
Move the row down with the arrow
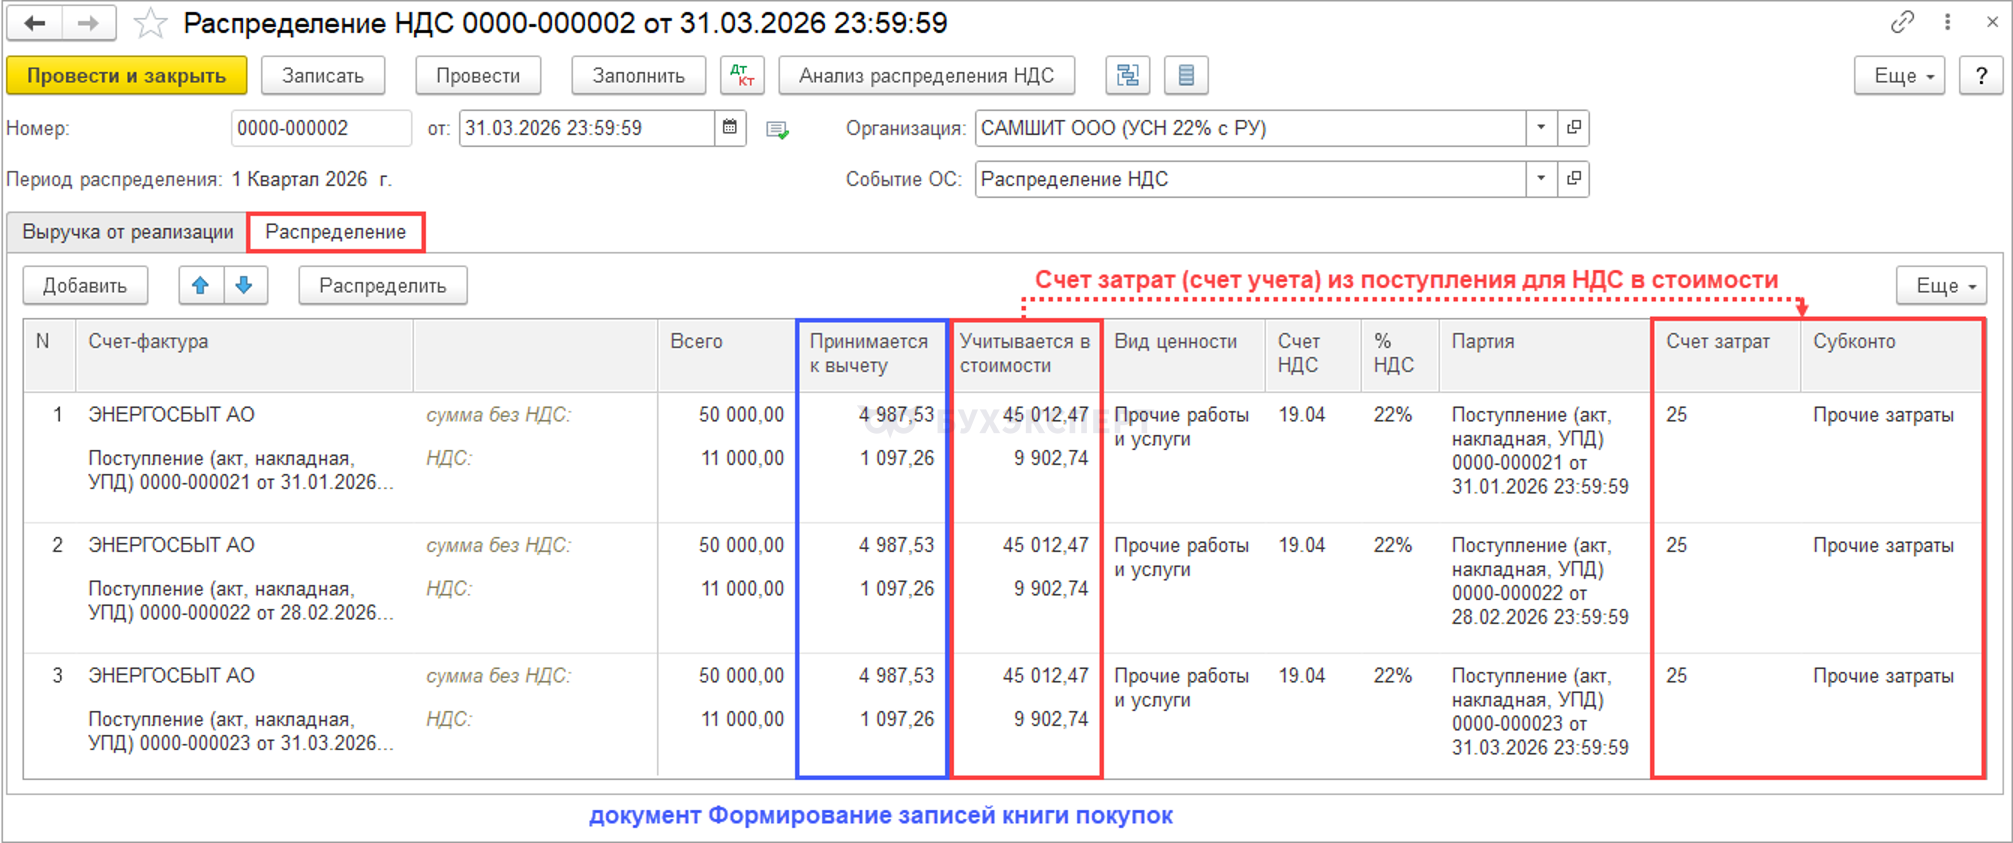[x=245, y=286]
